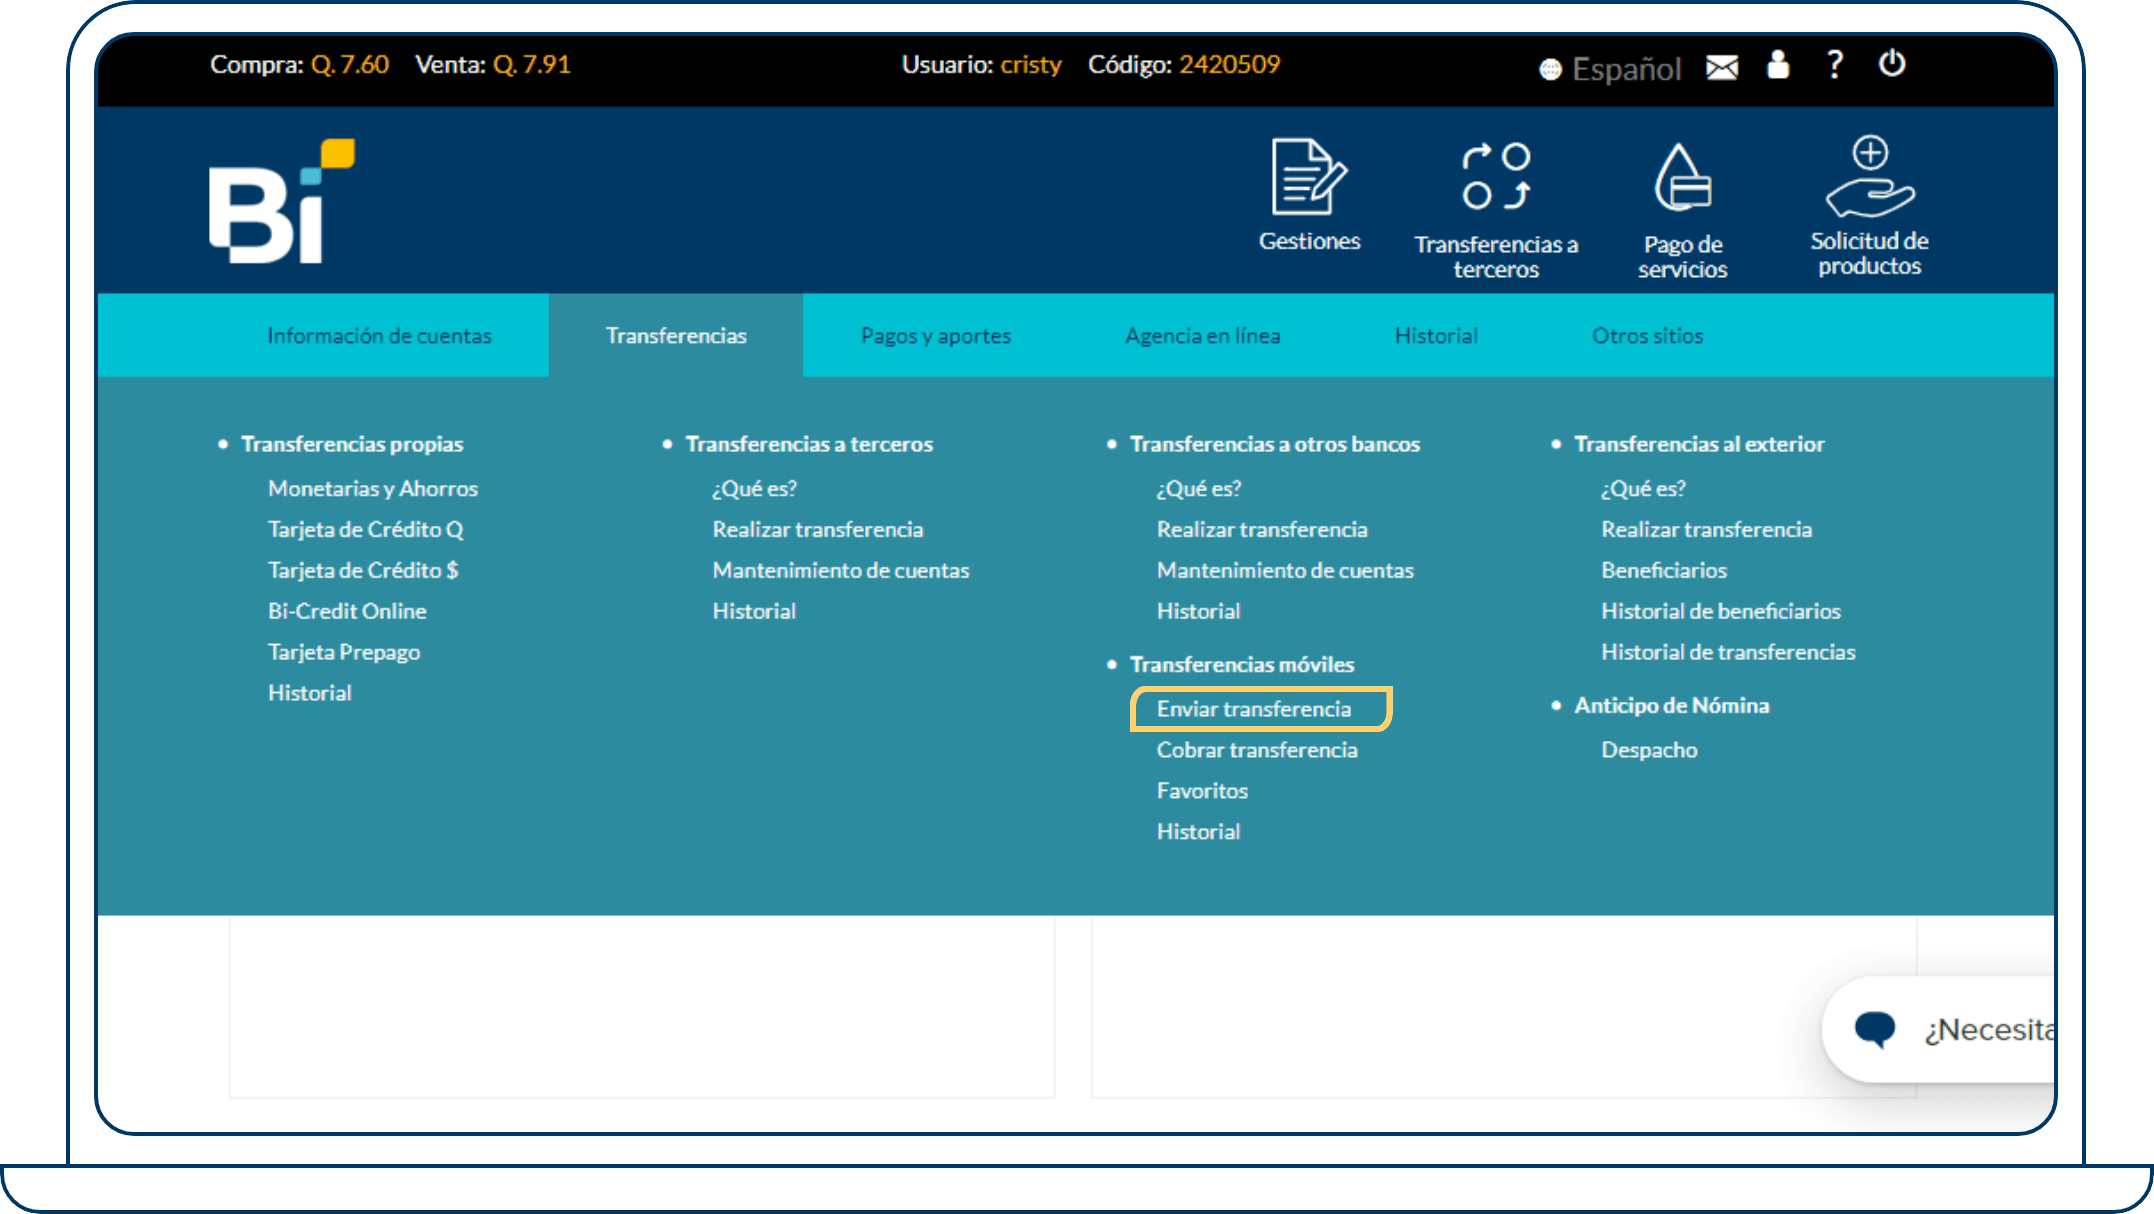Viewport: 2154px width, 1214px height.
Task: Open Tarjeta de Crédito $ link
Action: coord(363,570)
